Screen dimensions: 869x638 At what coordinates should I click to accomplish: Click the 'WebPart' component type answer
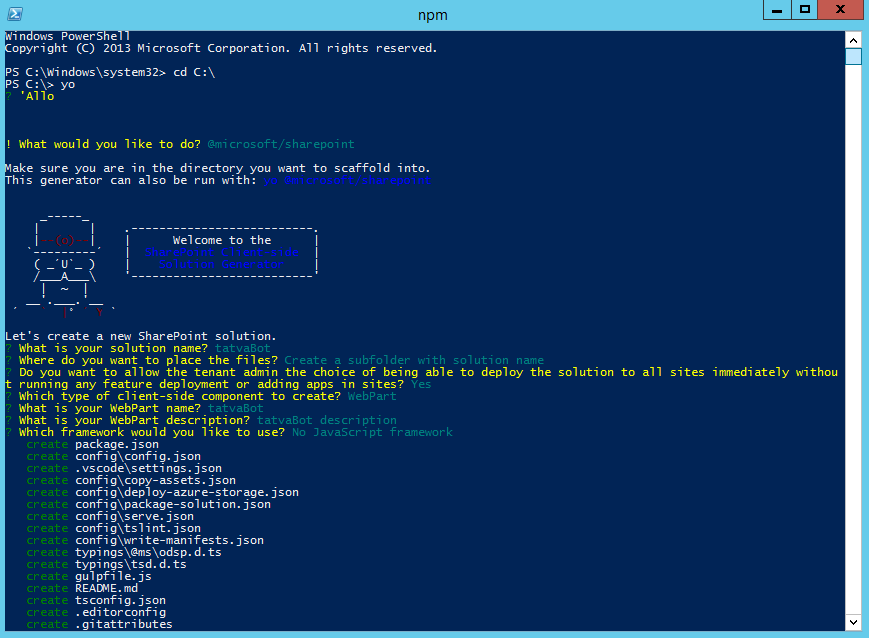(x=372, y=396)
